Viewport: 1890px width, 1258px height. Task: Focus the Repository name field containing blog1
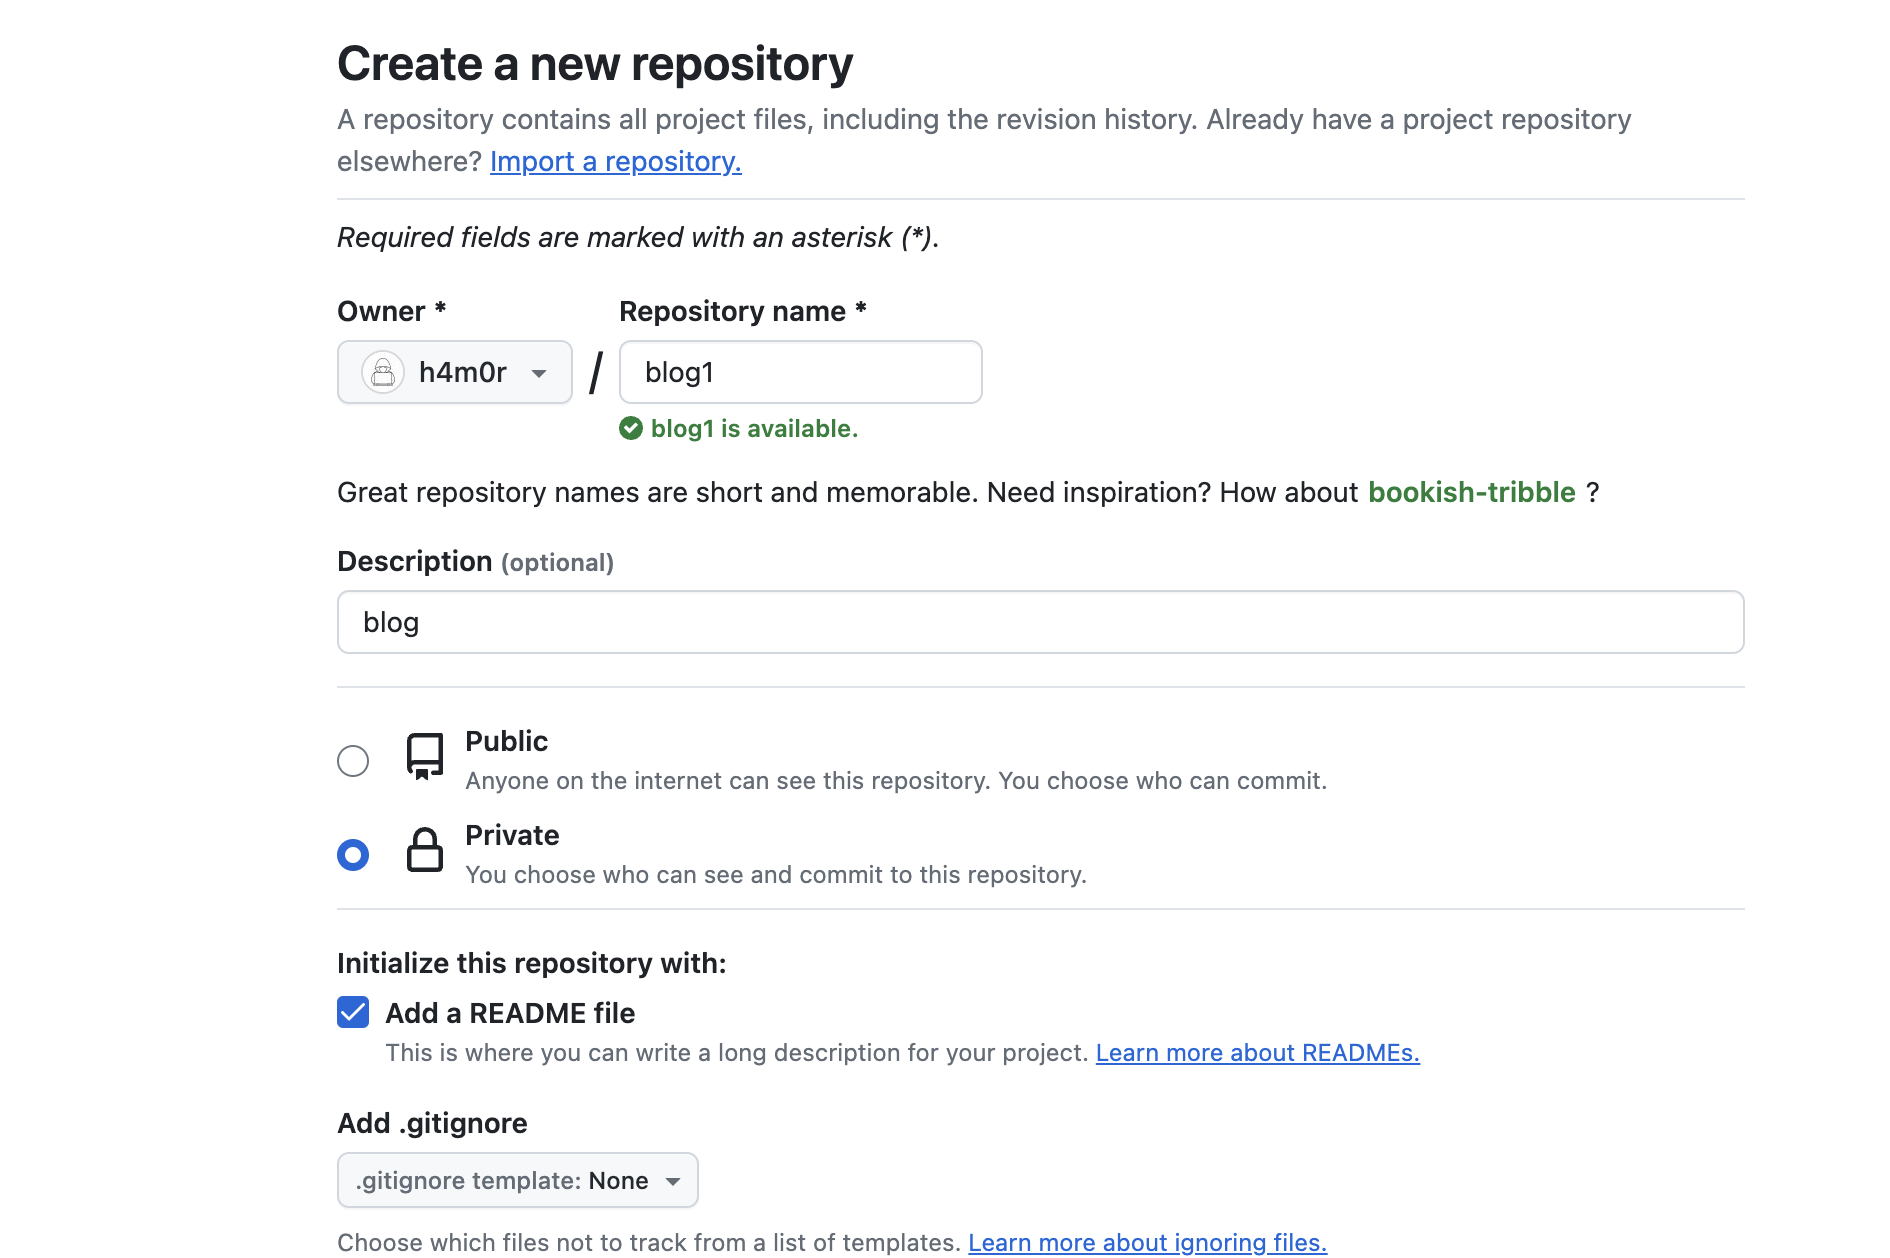click(x=801, y=372)
